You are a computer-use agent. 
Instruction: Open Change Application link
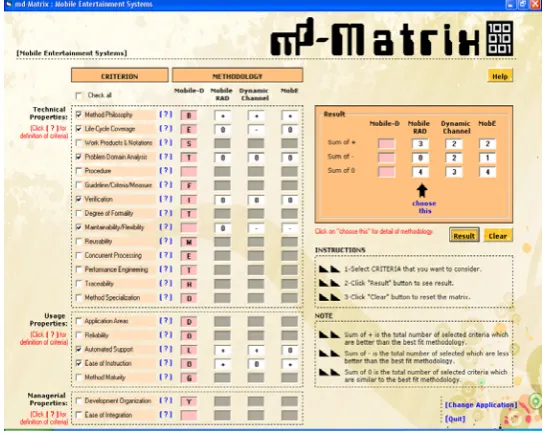coord(481,405)
